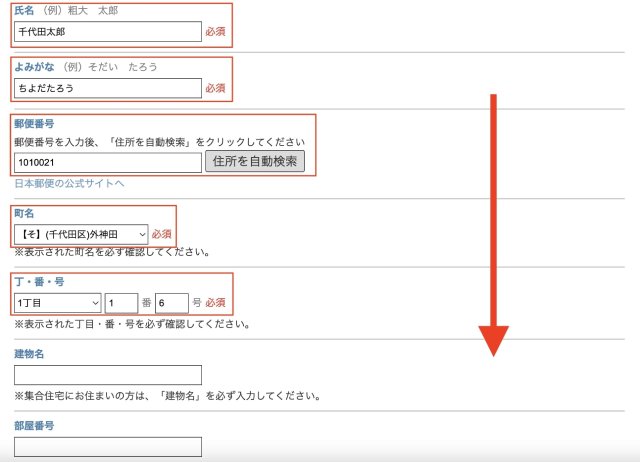Click the 郵便番号を入力後 instruction text

tap(160, 142)
